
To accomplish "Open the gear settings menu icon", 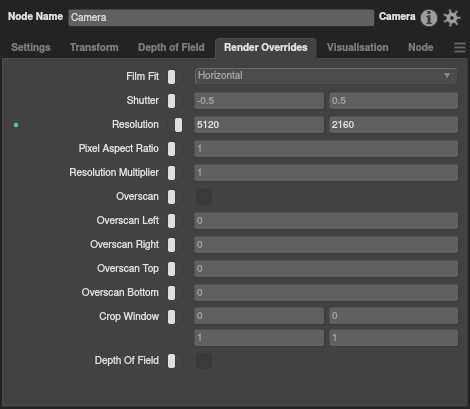I will click(x=452, y=18).
